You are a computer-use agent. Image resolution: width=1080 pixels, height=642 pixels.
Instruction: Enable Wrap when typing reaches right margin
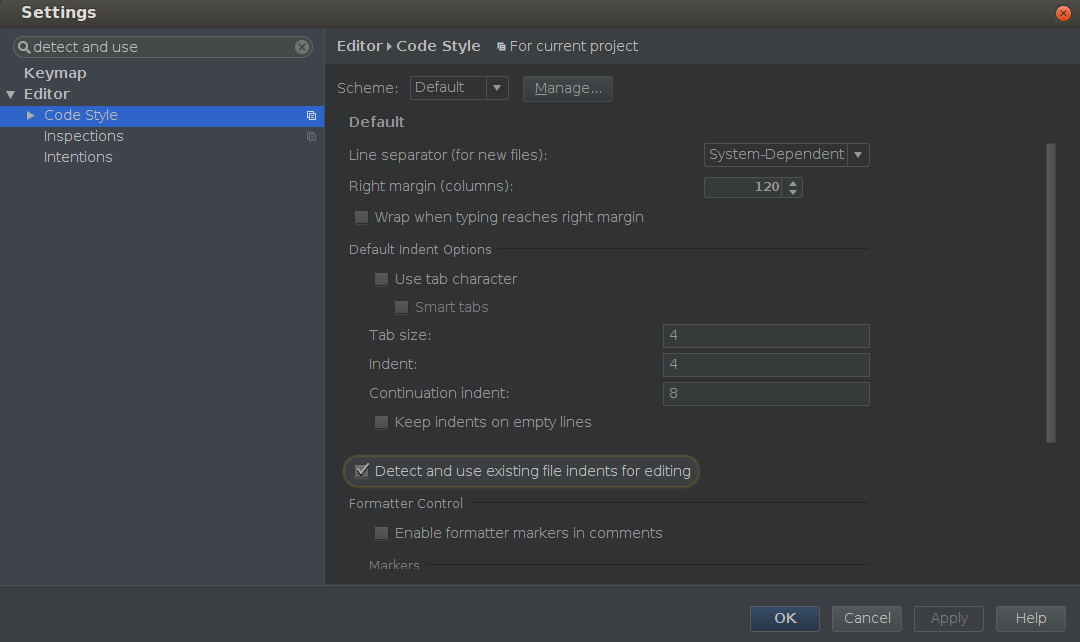click(x=361, y=218)
